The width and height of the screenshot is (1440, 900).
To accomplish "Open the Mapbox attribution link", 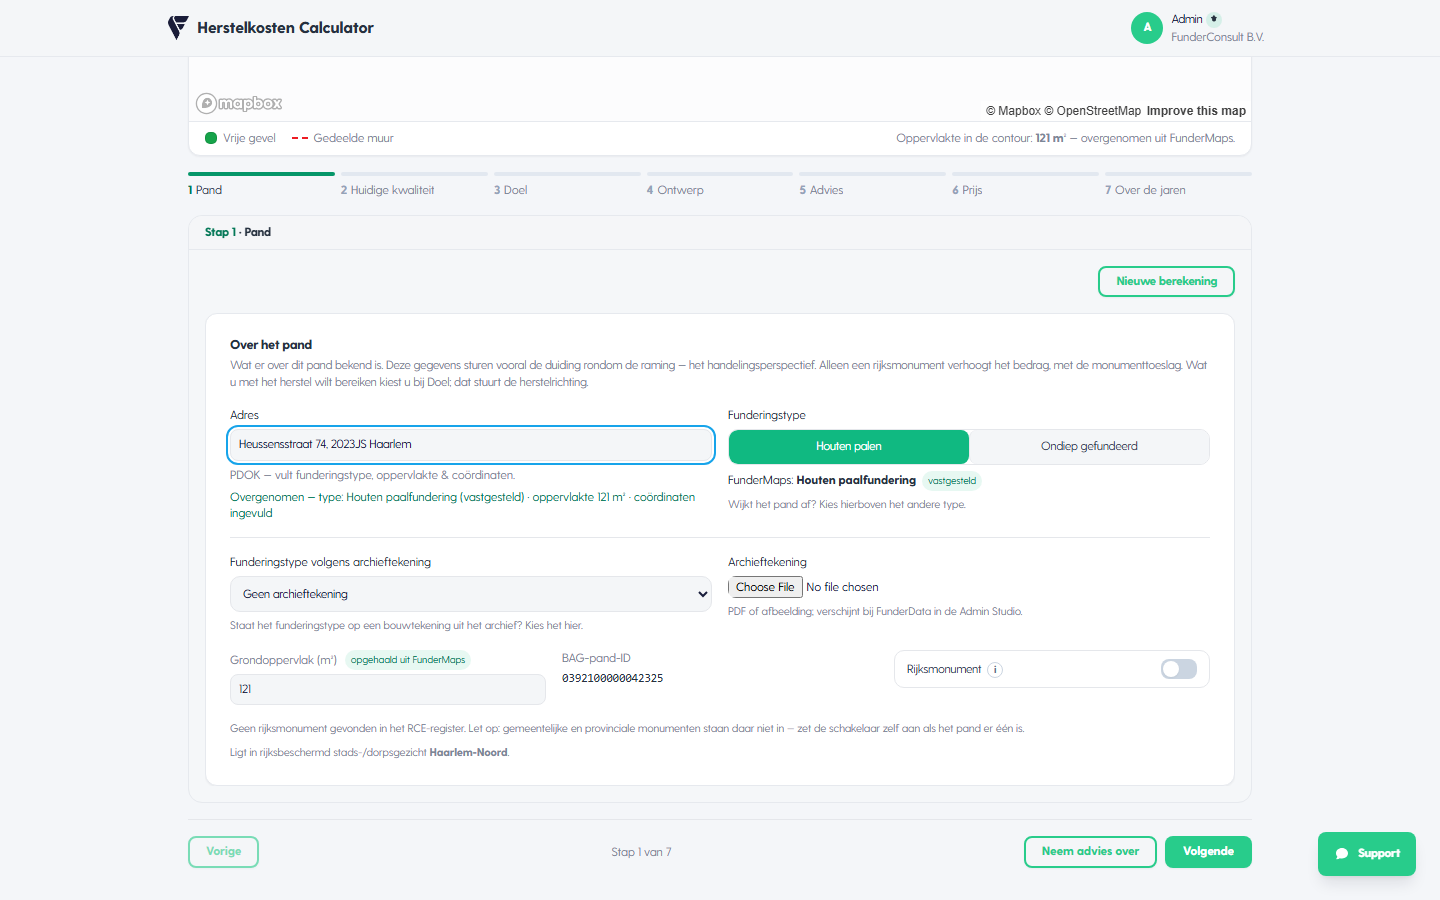I will 1013,111.
